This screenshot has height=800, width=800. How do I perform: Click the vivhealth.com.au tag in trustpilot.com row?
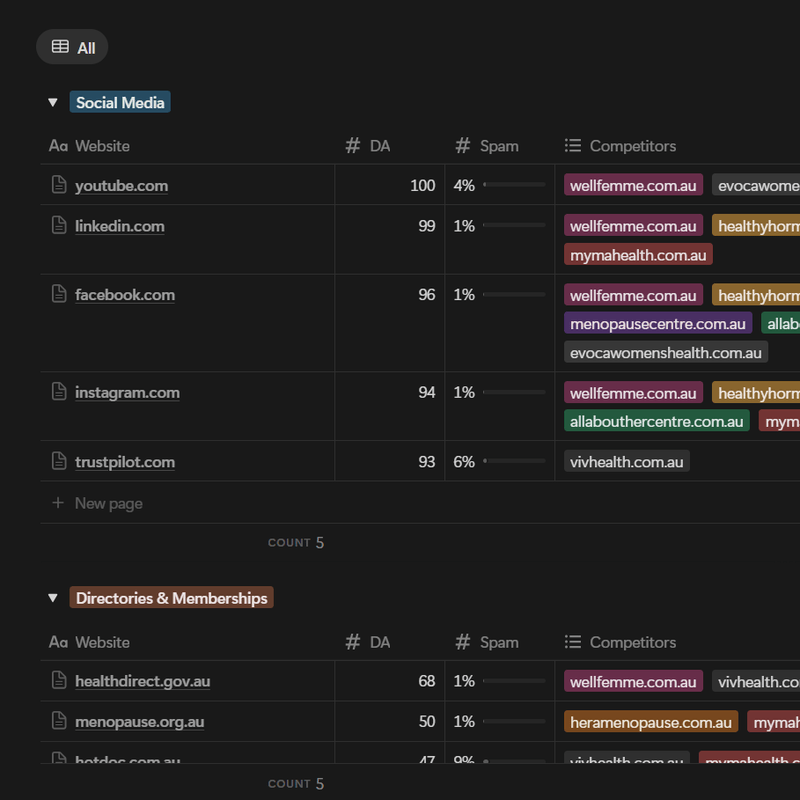[x=627, y=462]
